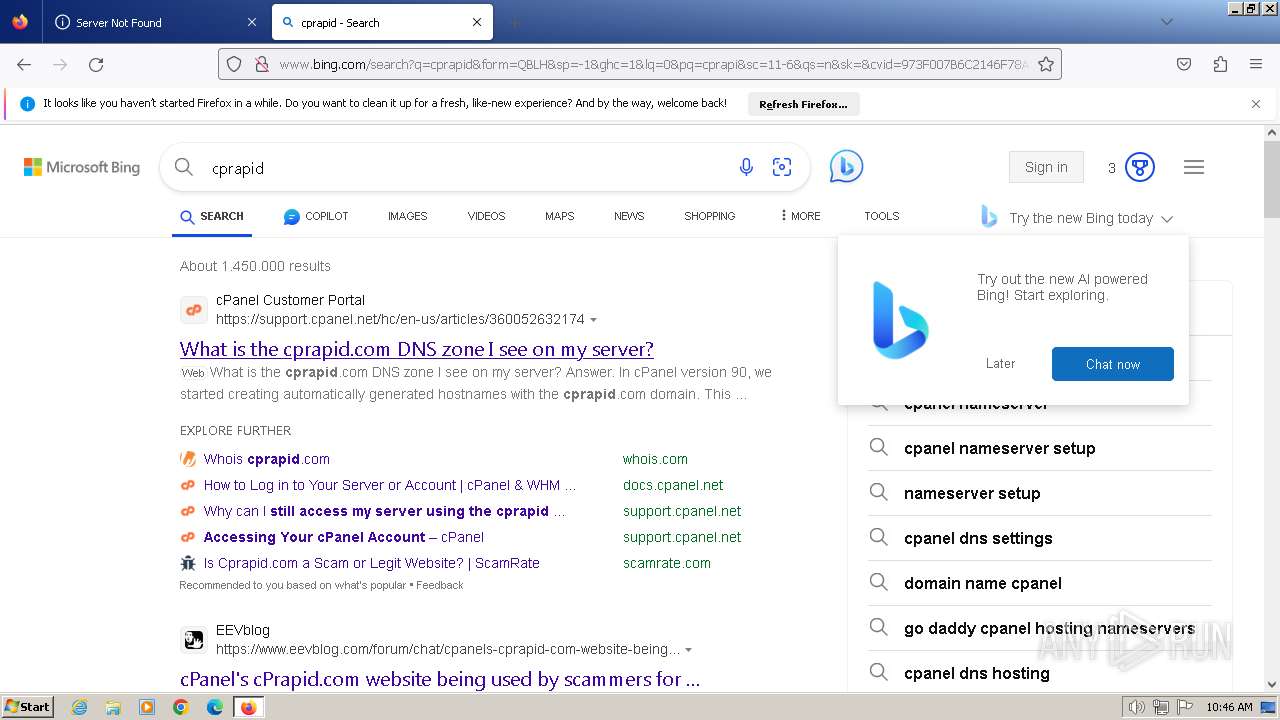This screenshot has height=720, width=1280.
Task: Click the shield tracking protection icon
Action: point(234,64)
